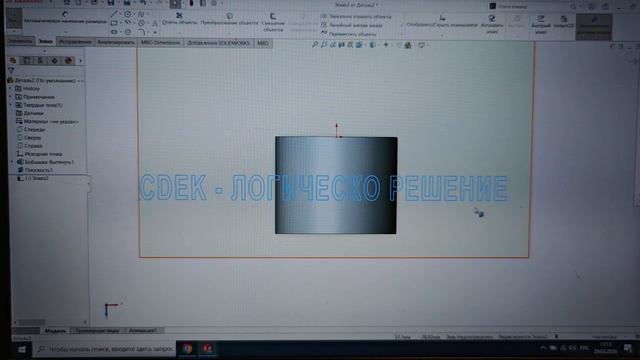The height and width of the screenshot is (360, 640).
Task: Switch to the Добавления SOLIDWORKS tab
Action: (218, 43)
